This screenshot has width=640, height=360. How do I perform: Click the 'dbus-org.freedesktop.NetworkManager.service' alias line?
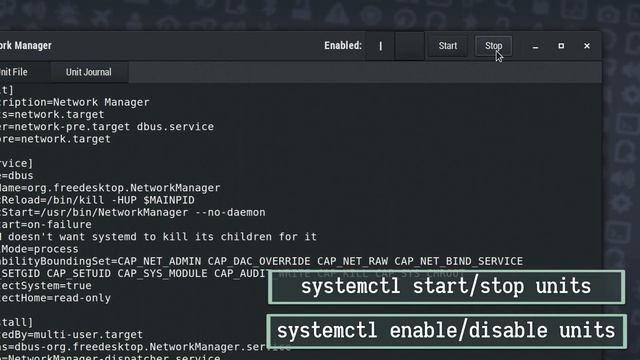point(145,347)
